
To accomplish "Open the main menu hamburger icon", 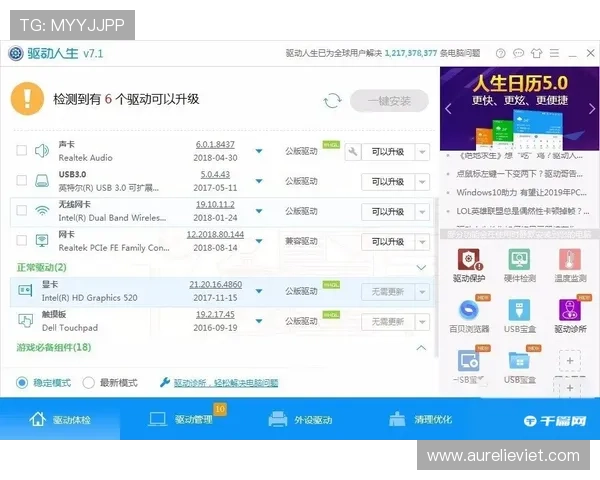I will 554,53.
